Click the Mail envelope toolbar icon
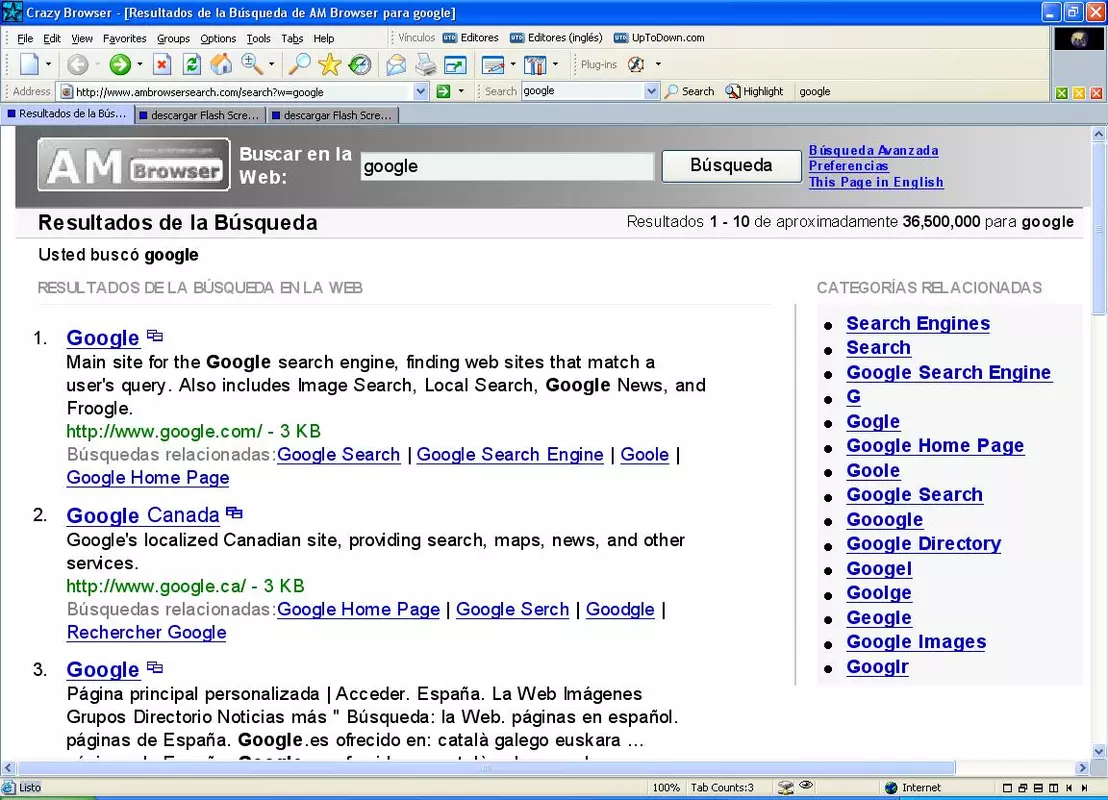 396,64
